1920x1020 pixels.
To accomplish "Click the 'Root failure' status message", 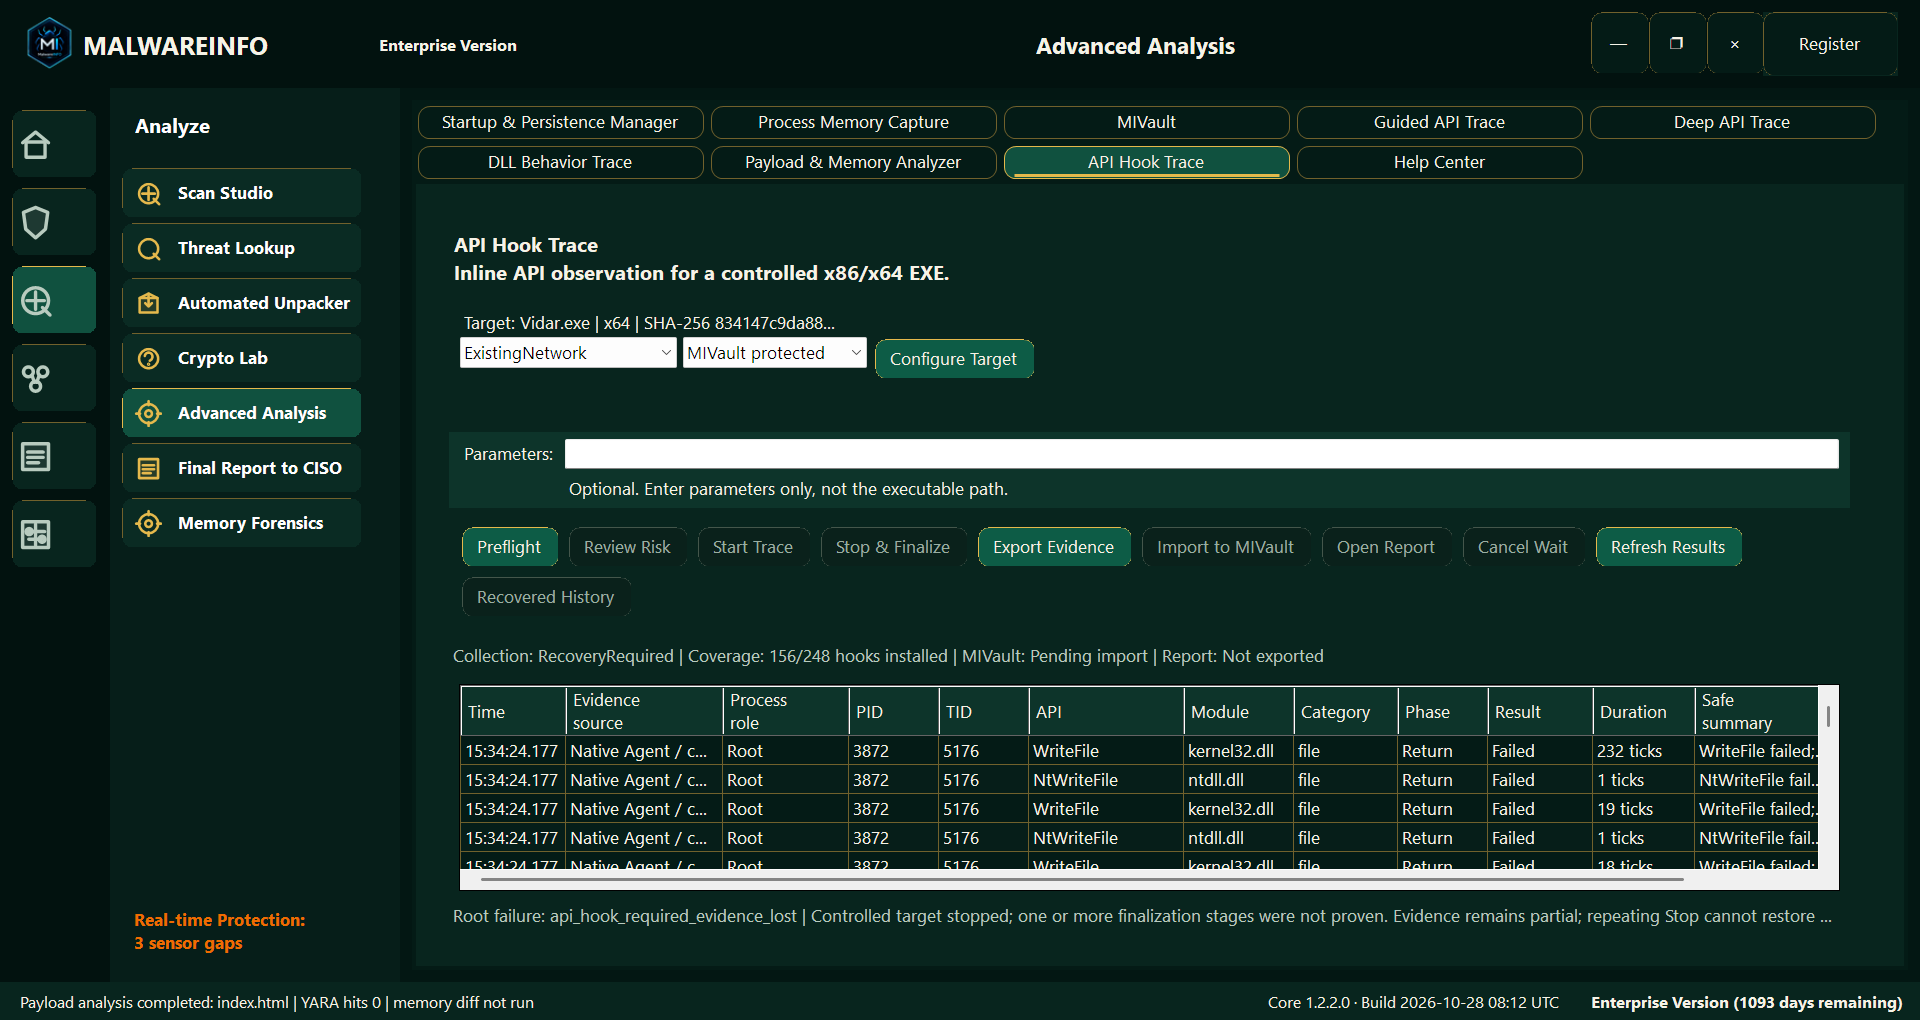I will (x=1142, y=916).
